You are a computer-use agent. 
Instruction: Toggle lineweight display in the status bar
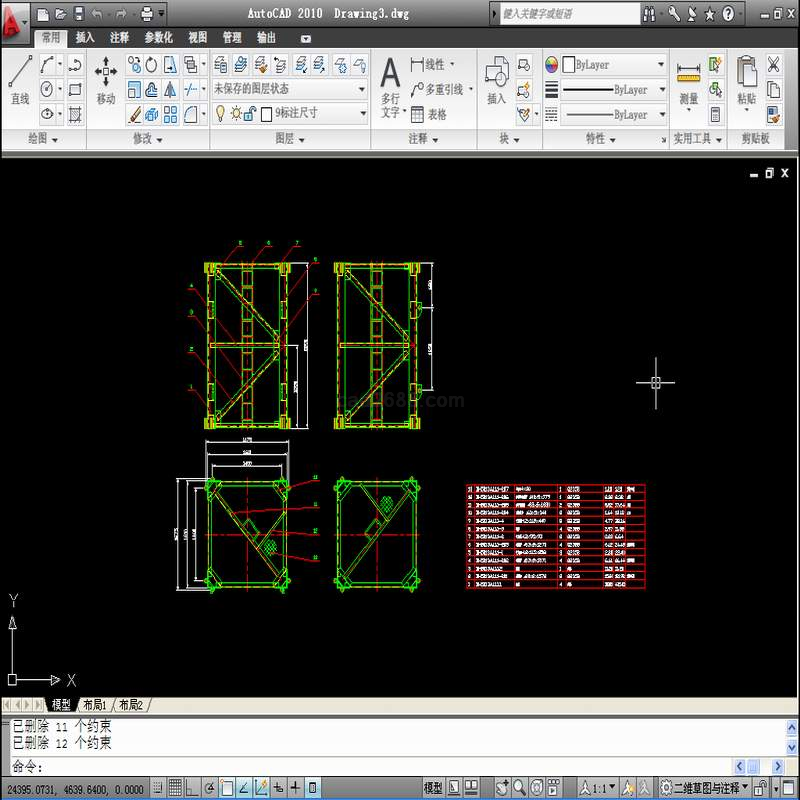pyautogui.click(x=296, y=788)
